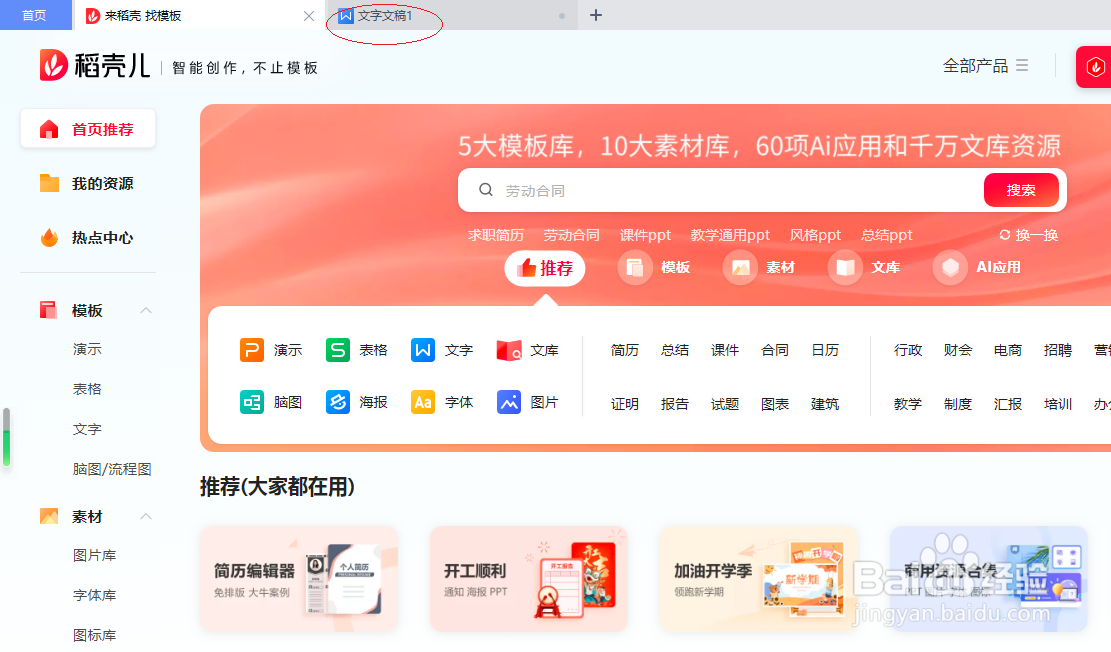The height and width of the screenshot is (652, 1111).
Task: Collapse the 模板 sidebar section
Action: 144,310
